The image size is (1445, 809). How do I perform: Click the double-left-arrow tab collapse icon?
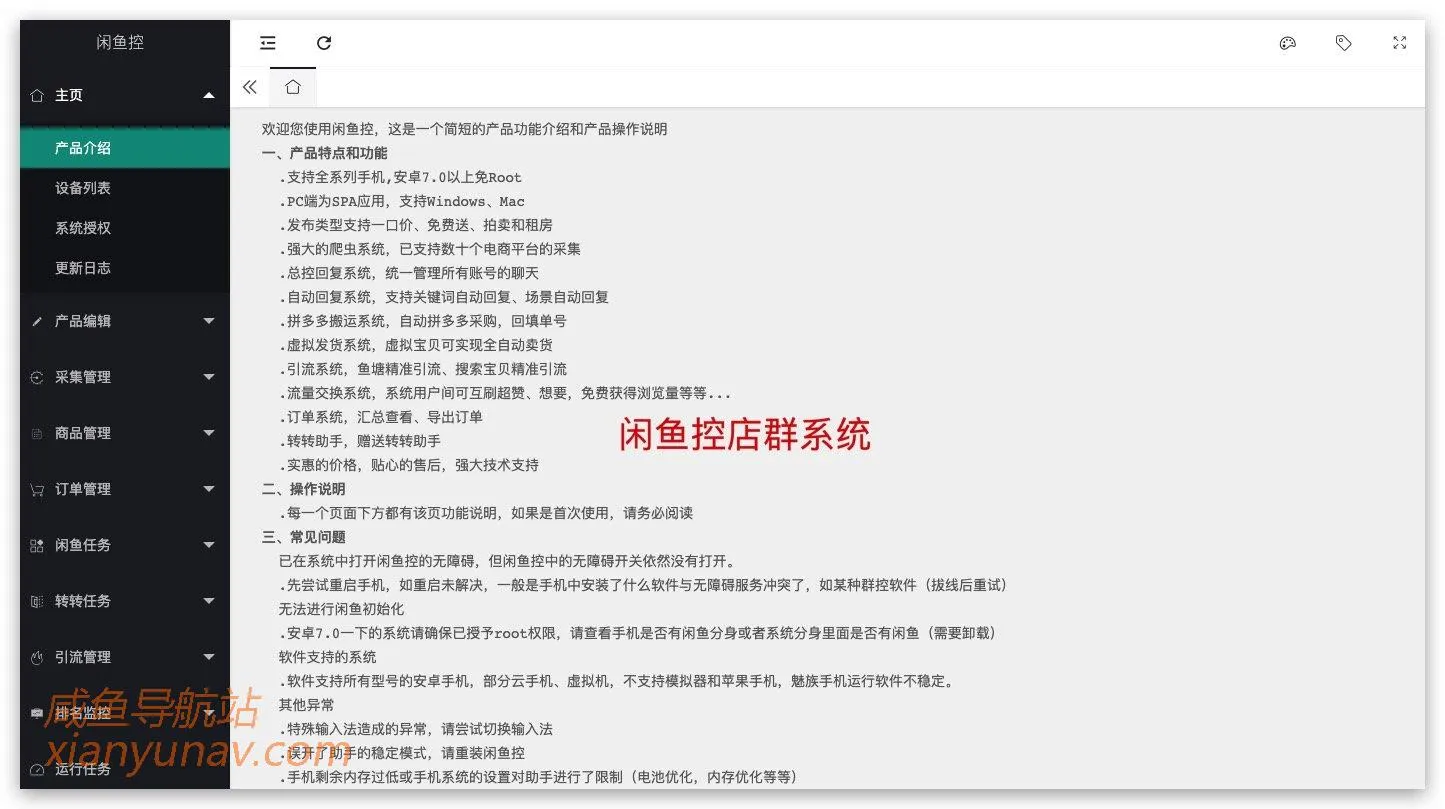[249, 87]
